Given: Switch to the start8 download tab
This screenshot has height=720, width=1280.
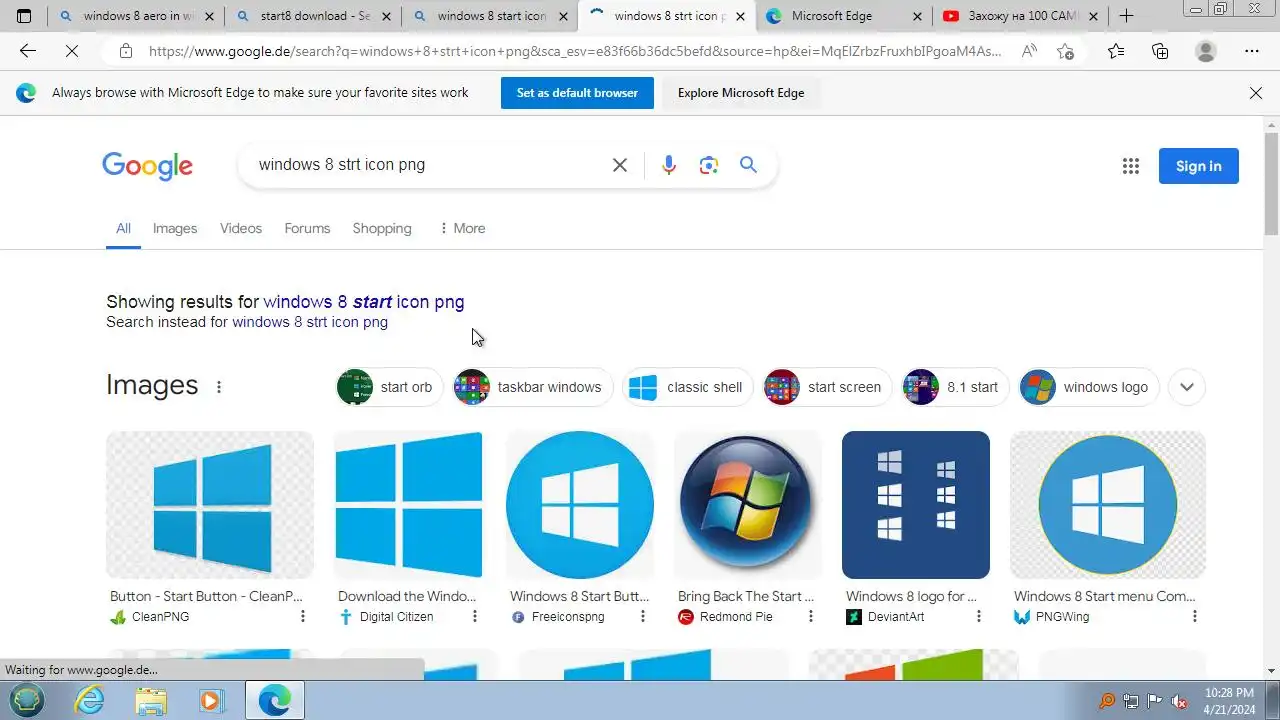Looking at the screenshot, I should point(314,16).
